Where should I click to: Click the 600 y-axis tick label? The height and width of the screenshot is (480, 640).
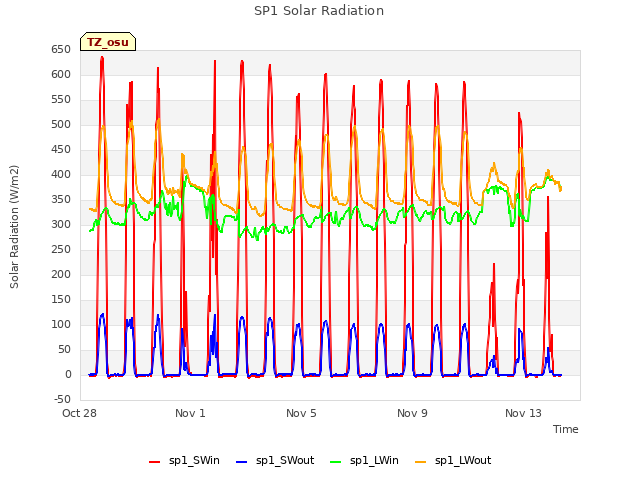tap(61, 74)
